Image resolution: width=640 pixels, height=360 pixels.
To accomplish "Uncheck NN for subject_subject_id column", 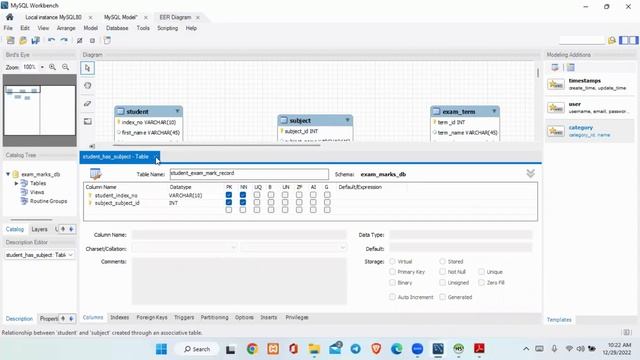I will click(x=243, y=202).
